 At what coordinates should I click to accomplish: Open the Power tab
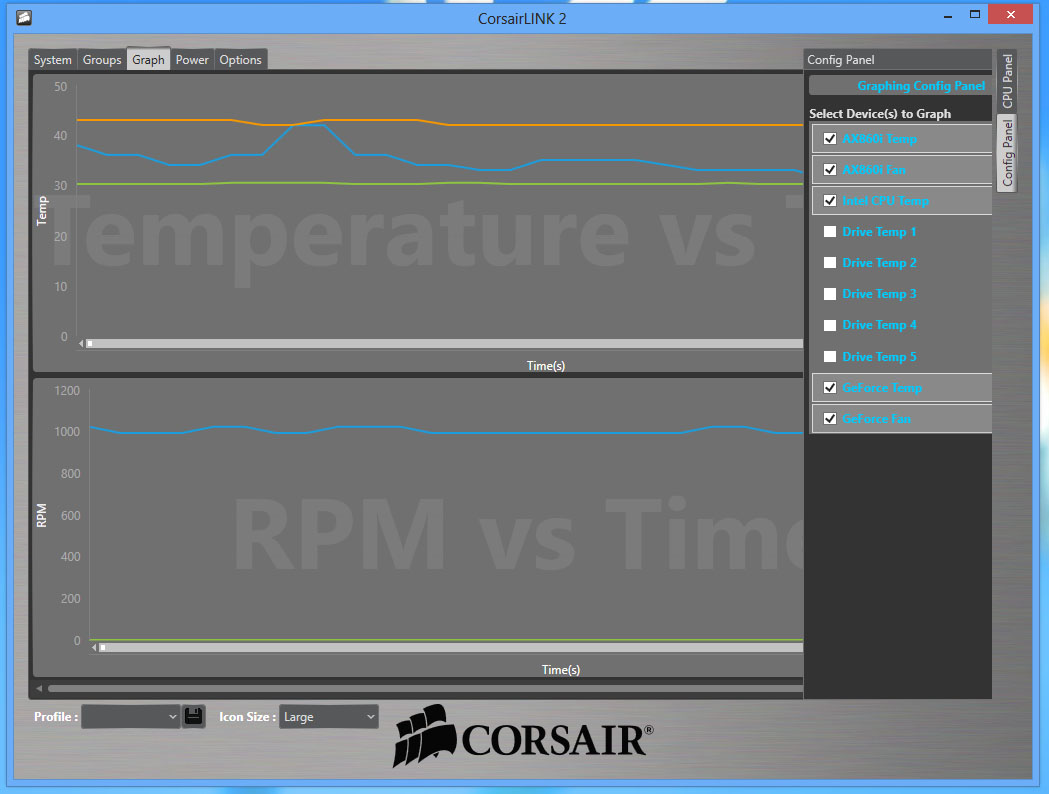tap(192, 60)
